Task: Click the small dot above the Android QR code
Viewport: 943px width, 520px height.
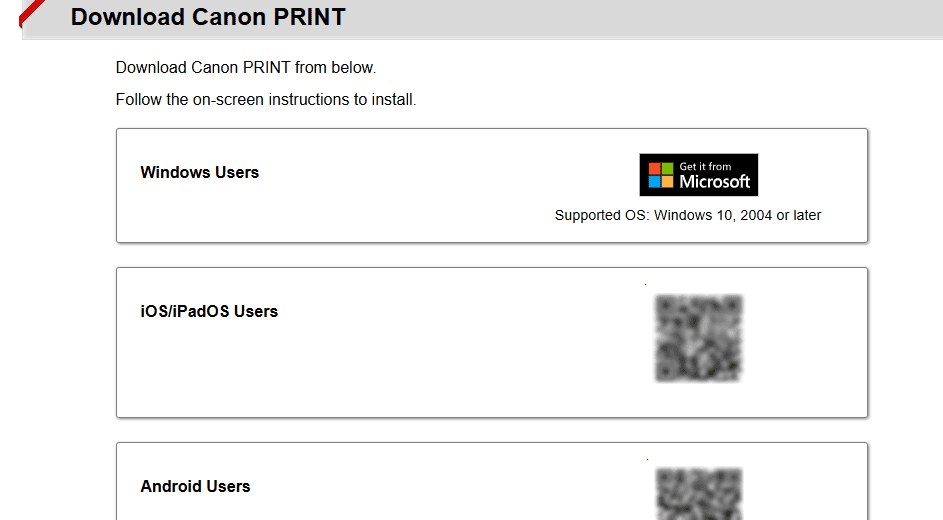Action: coord(645,459)
